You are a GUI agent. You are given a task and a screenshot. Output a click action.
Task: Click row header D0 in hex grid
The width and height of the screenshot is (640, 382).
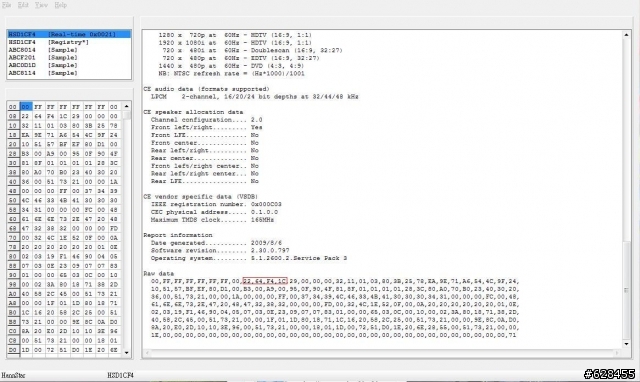pos(13,350)
